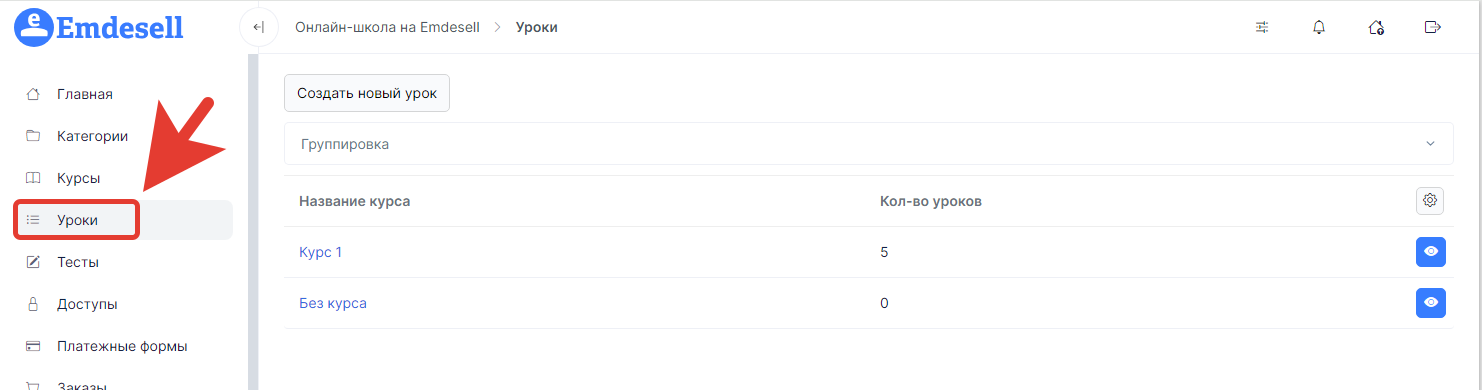Open the Курс 1 link

click(x=320, y=252)
